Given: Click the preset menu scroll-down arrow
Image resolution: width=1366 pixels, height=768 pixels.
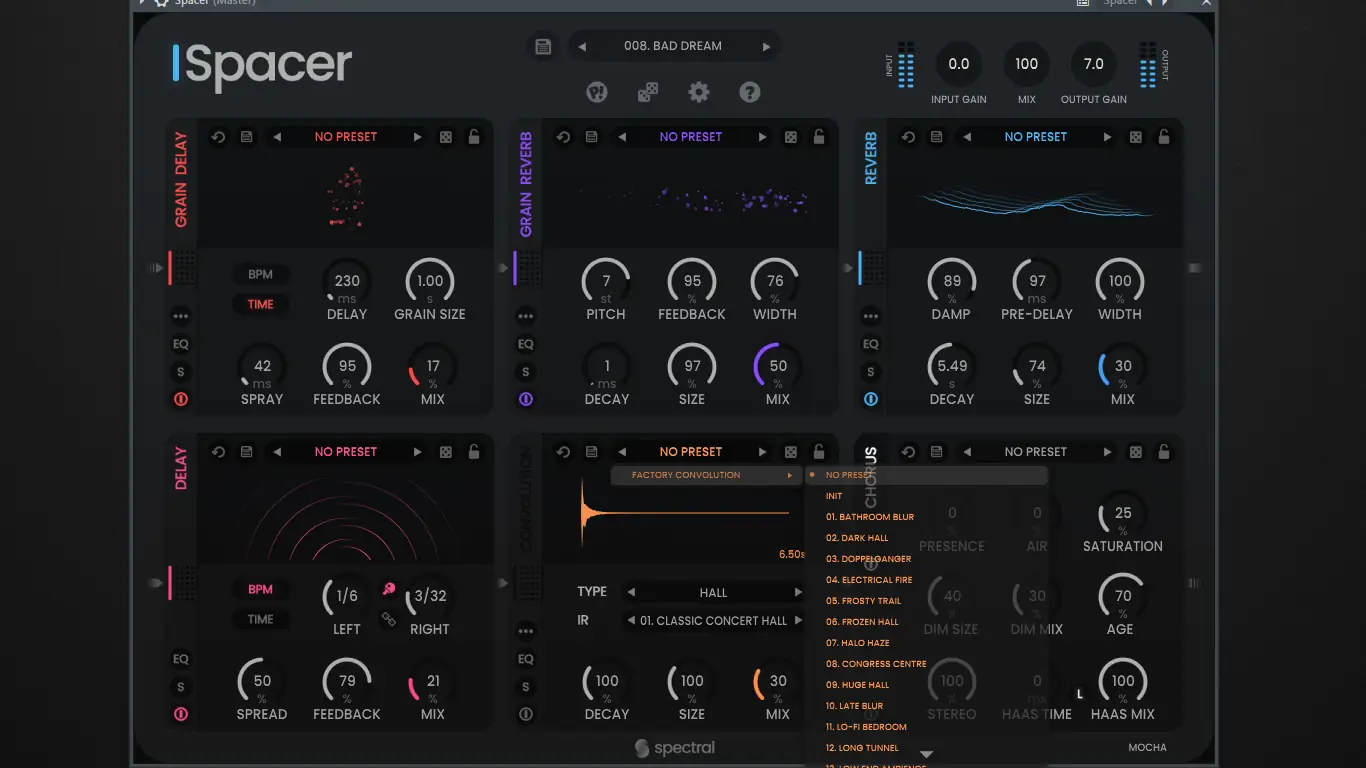Looking at the screenshot, I should 926,755.
